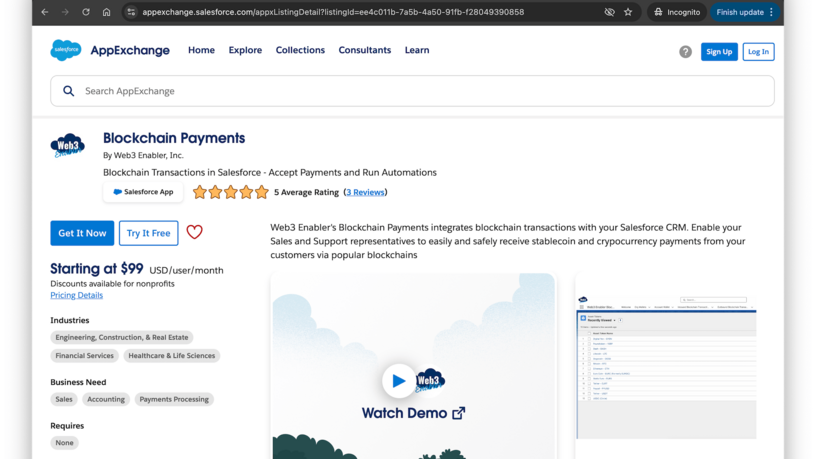Open the Home menu item

click(201, 50)
